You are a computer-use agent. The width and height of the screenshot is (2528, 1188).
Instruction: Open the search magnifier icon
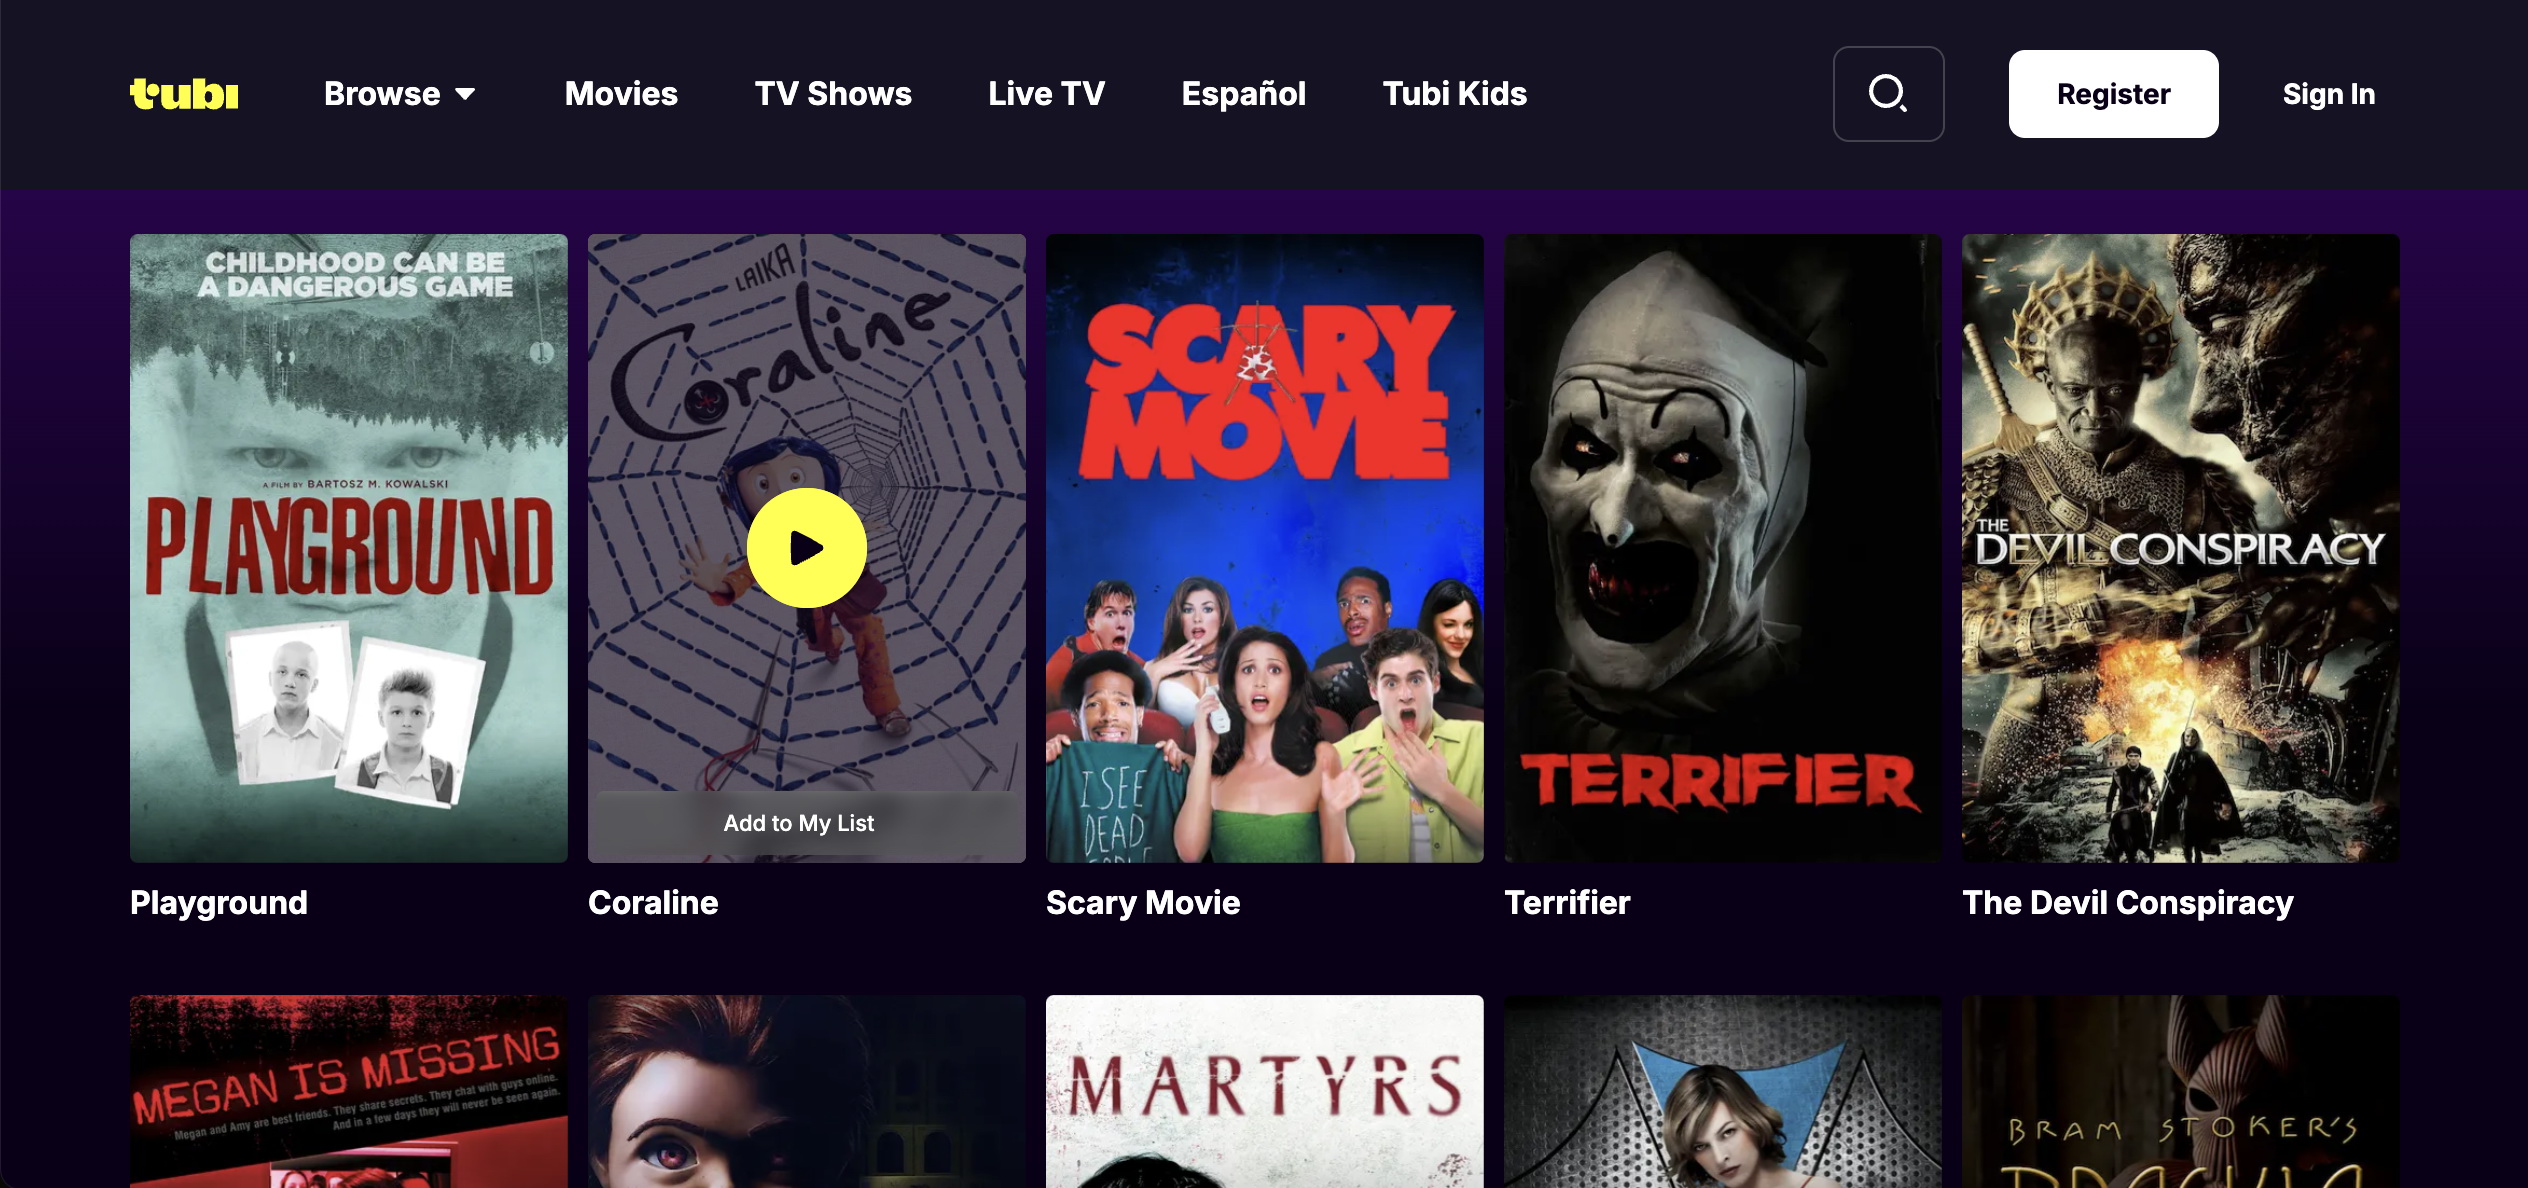(1888, 94)
